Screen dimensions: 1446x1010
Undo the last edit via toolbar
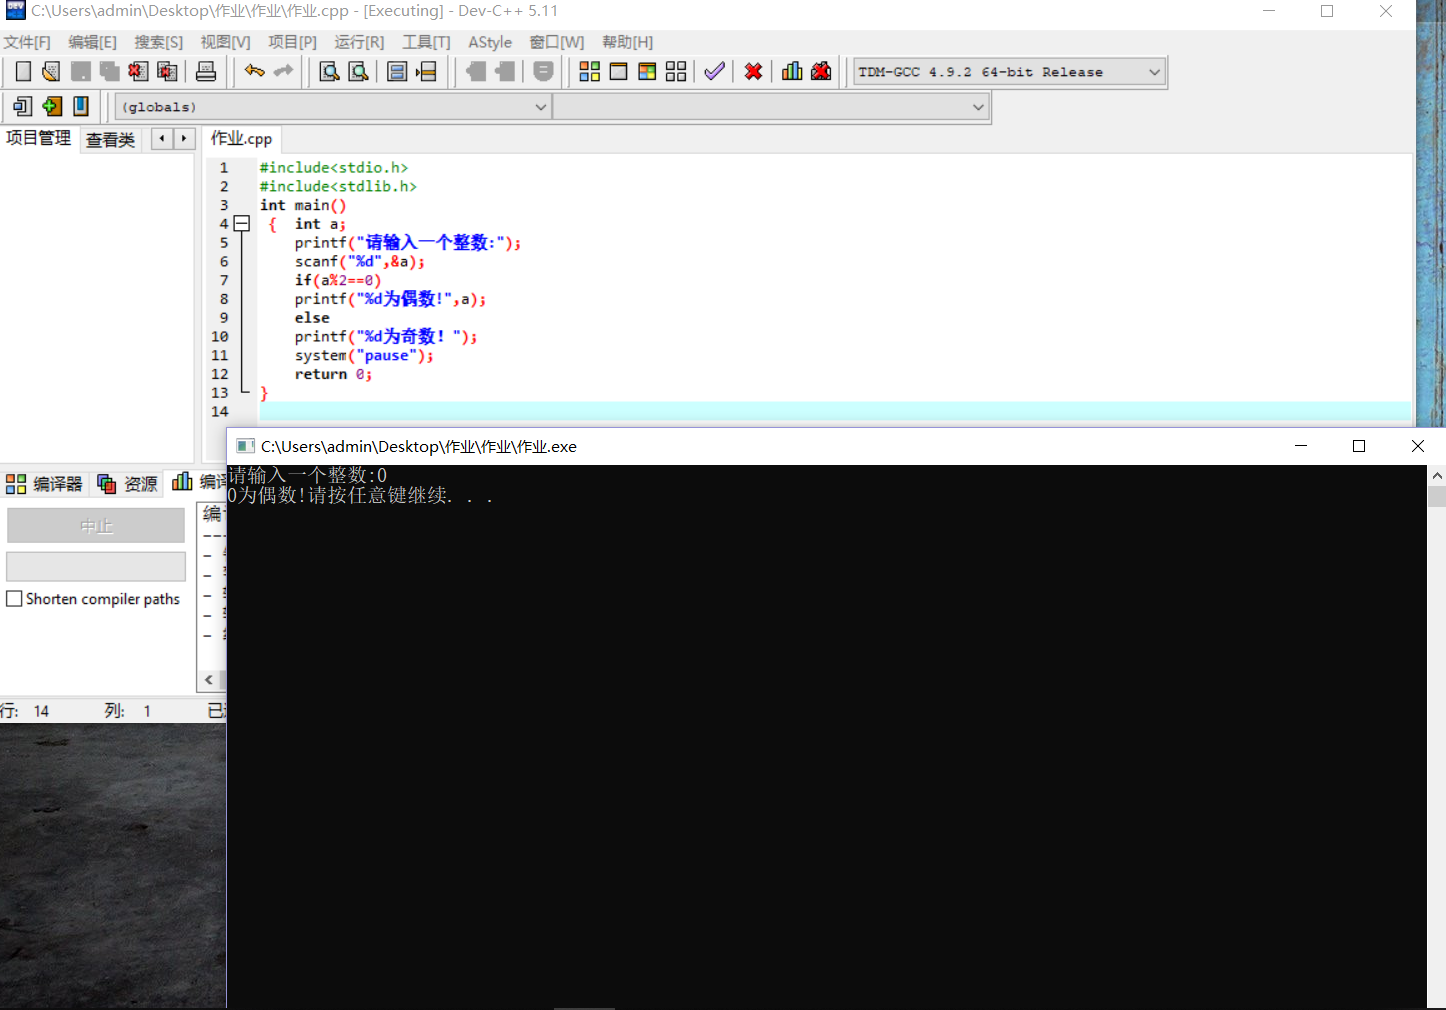tap(255, 72)
